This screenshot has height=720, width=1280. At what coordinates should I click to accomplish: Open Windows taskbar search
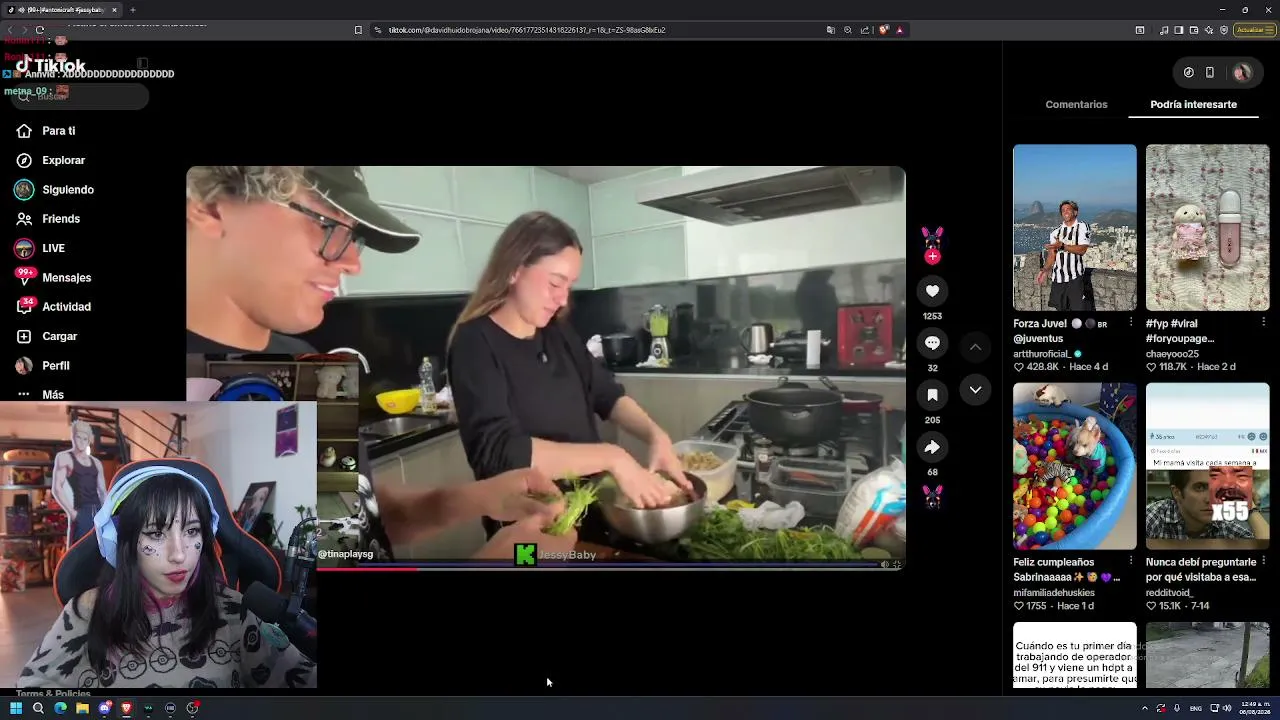[38, 708]
